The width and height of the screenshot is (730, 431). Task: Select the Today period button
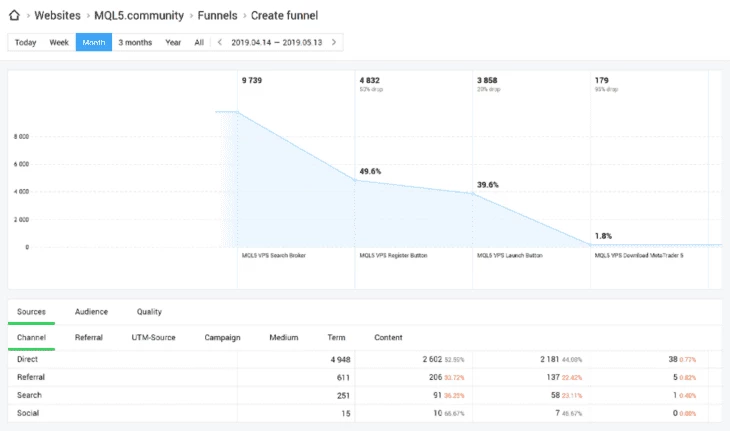[26, 42]
